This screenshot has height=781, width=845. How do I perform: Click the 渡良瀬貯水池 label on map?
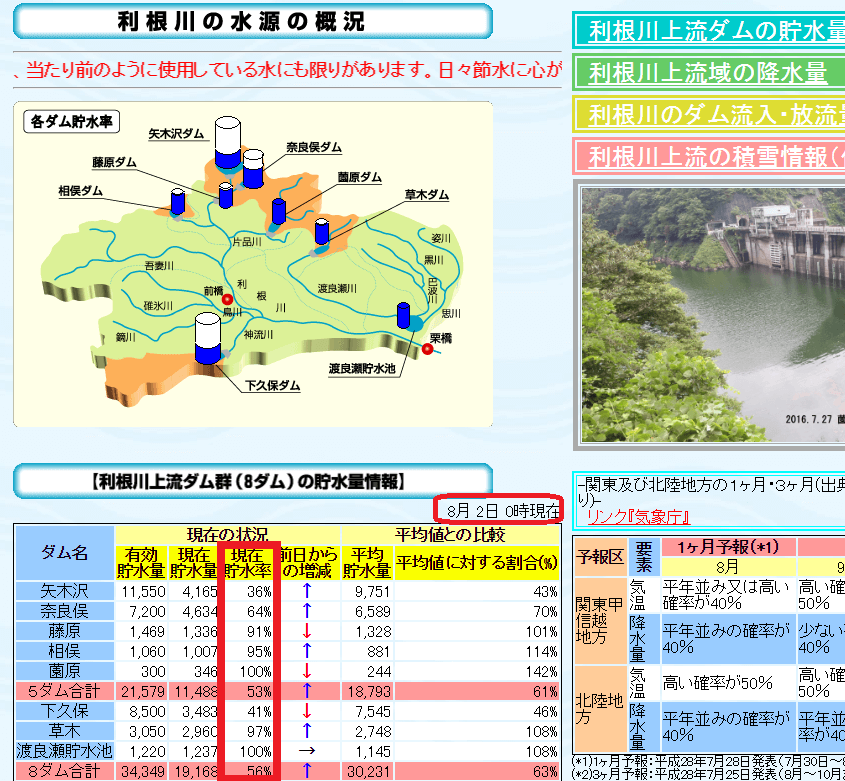(362, 369)
